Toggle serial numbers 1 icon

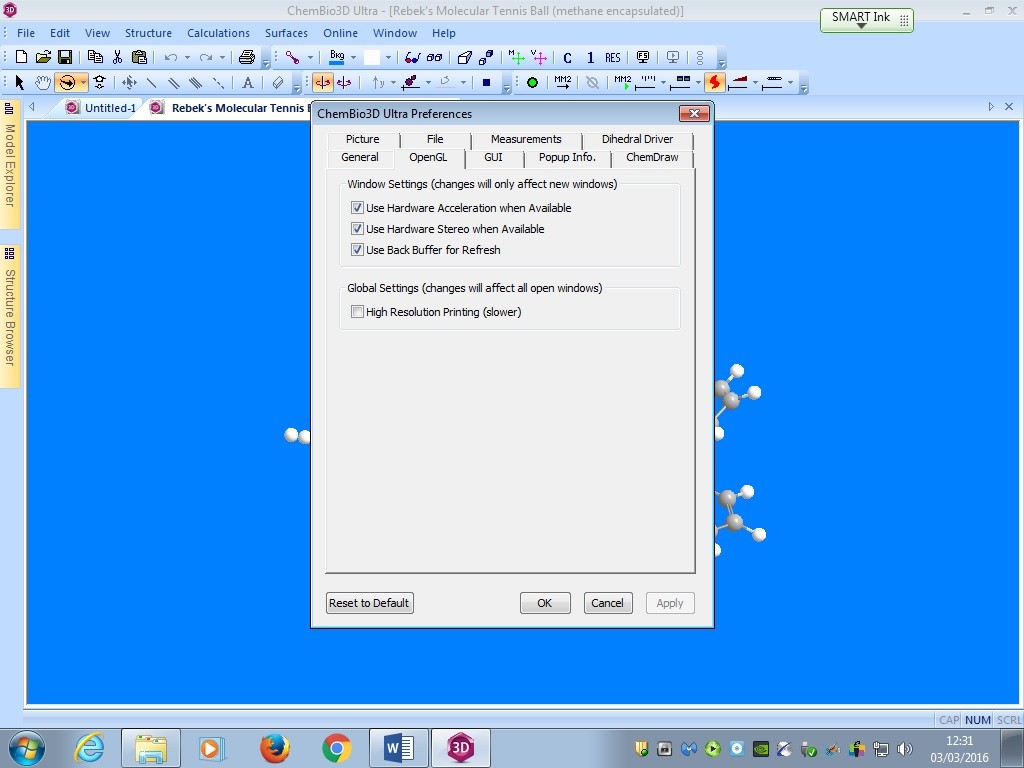tap(590, 57)
